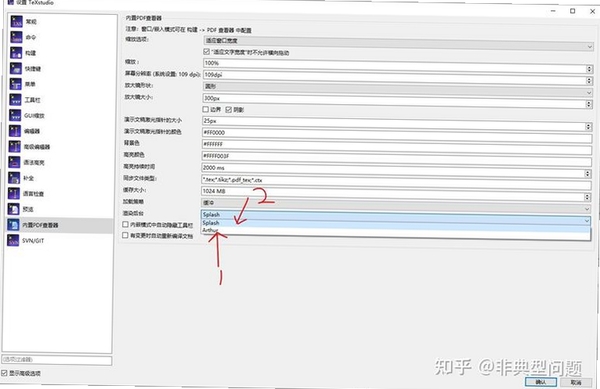Open the 快捷键 (Shortcuts) settings page icon
This screenshot has height=389, width=600.
(16, 69)
